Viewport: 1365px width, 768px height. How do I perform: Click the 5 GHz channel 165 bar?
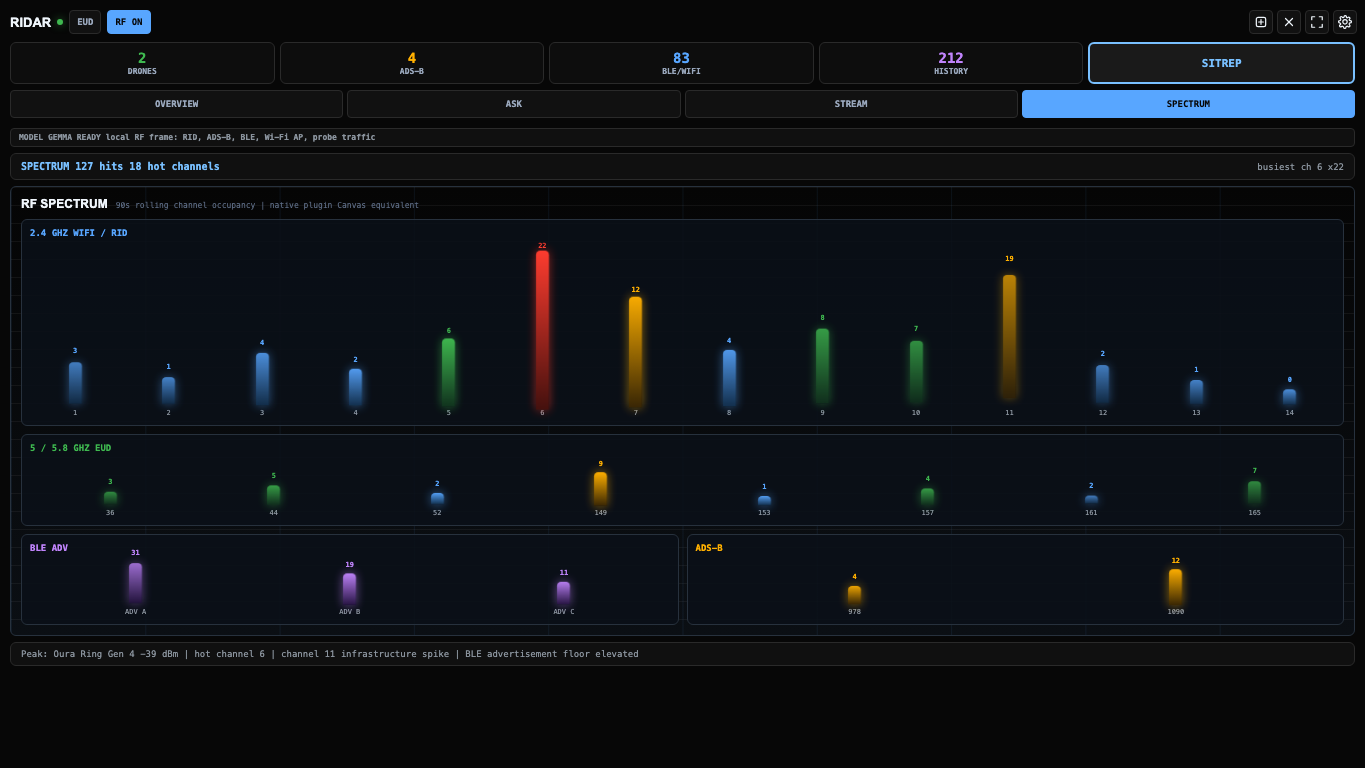[x=1254, y=493]
